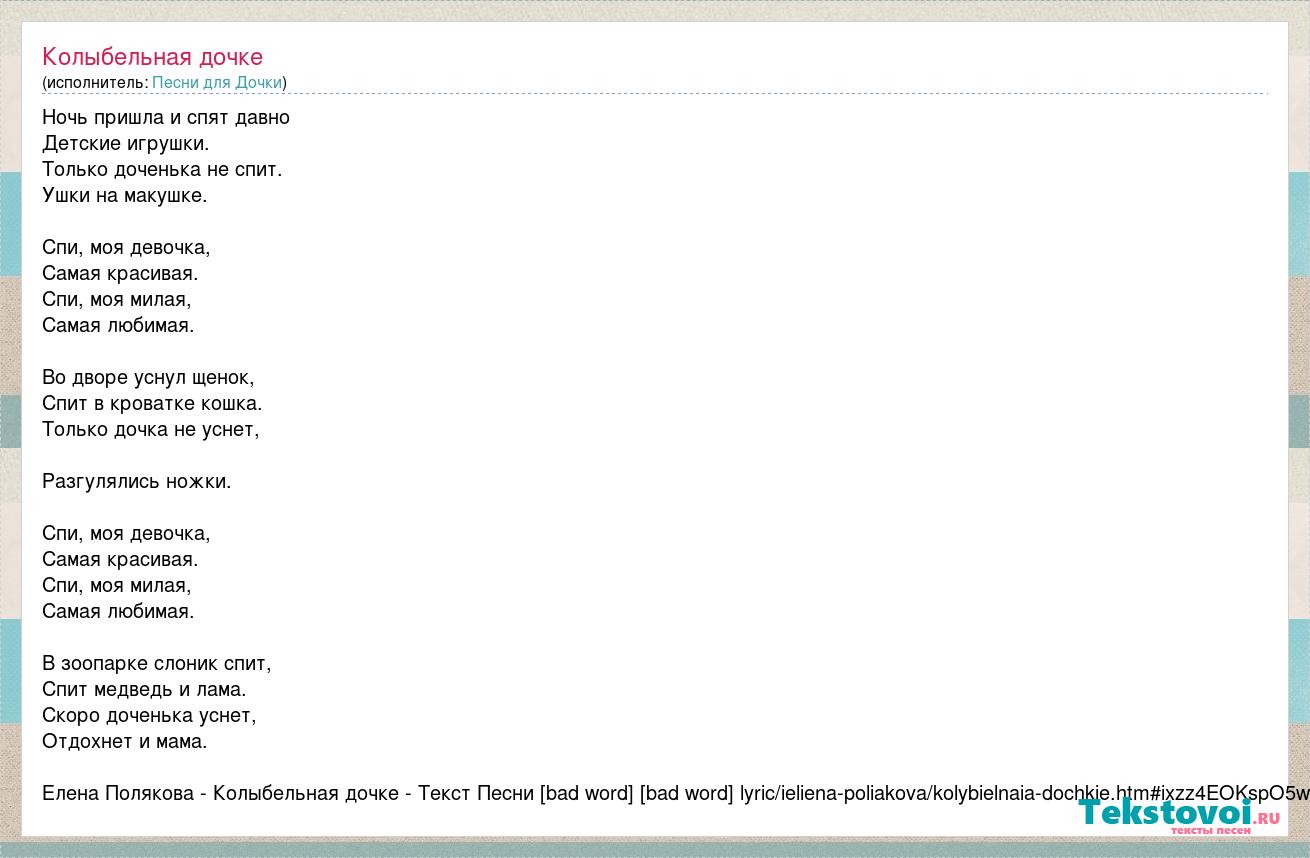1310x858 pixels.
Task: Select the line "Детские игрушки."
Action: pos(126,143)
